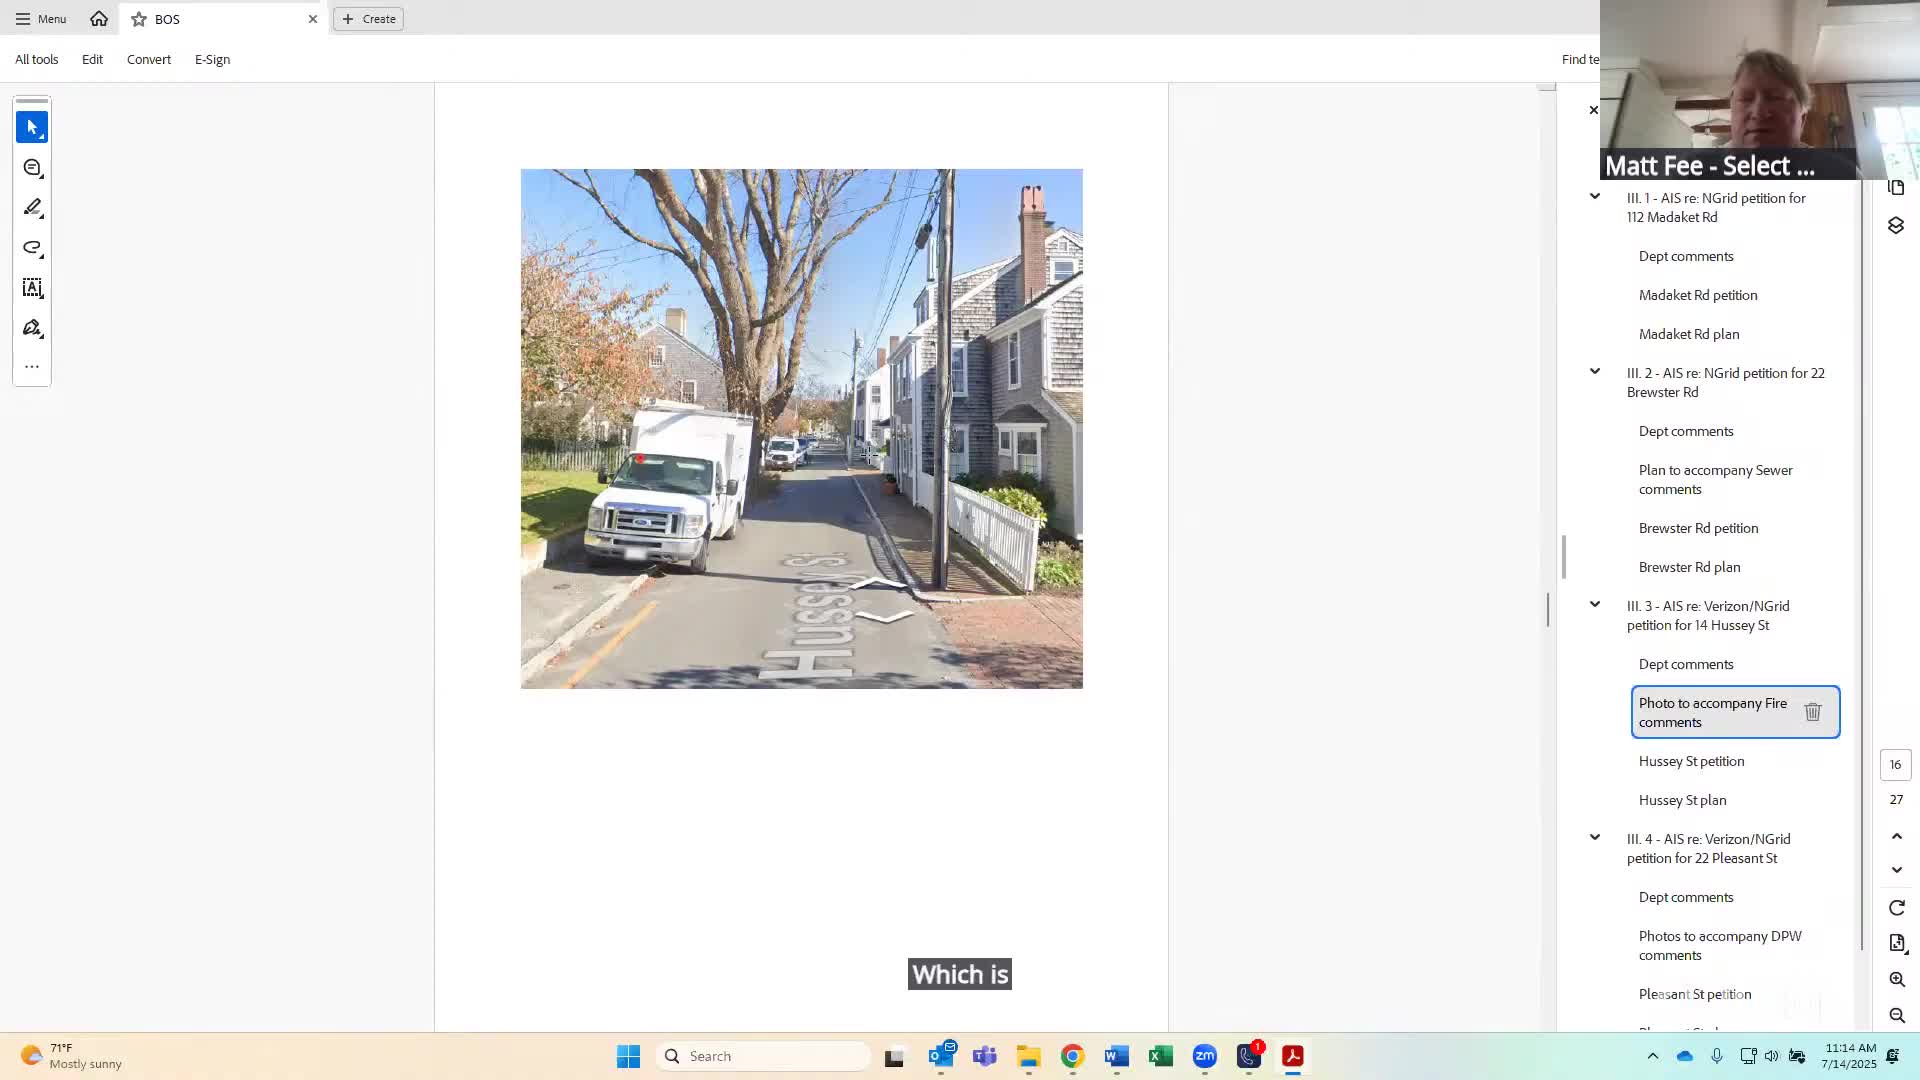Viewport: 1920px width, 1080px height.
Task: Choose the add comment tool
Action: (32, 168)
